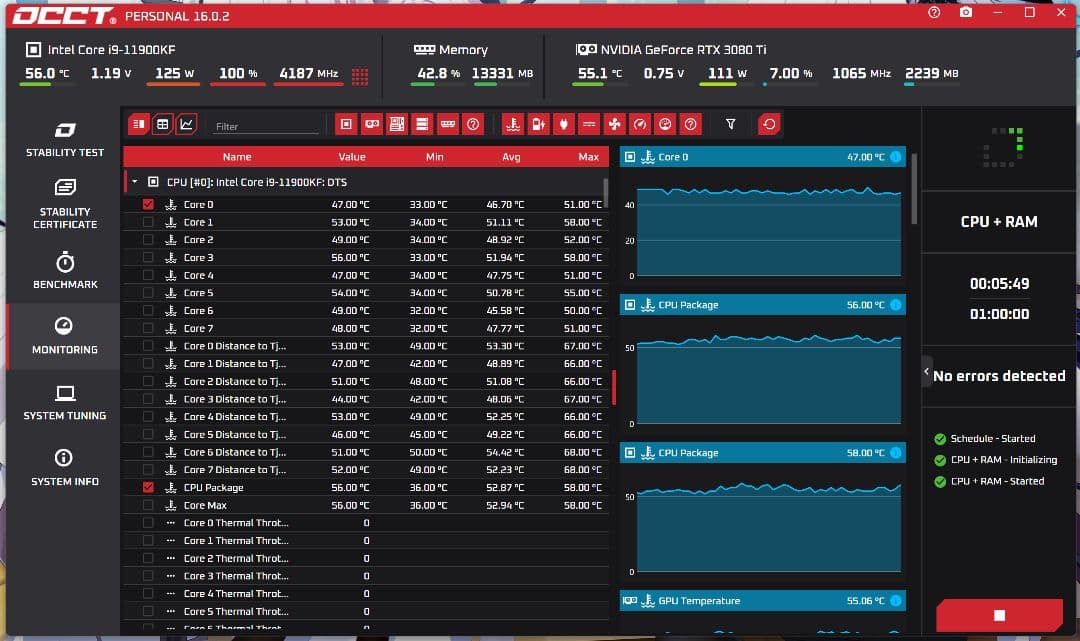Switch to compact list view mode
Viewport: 1080px width, 641px height.
pyautogui.click(x=138, y=125)
